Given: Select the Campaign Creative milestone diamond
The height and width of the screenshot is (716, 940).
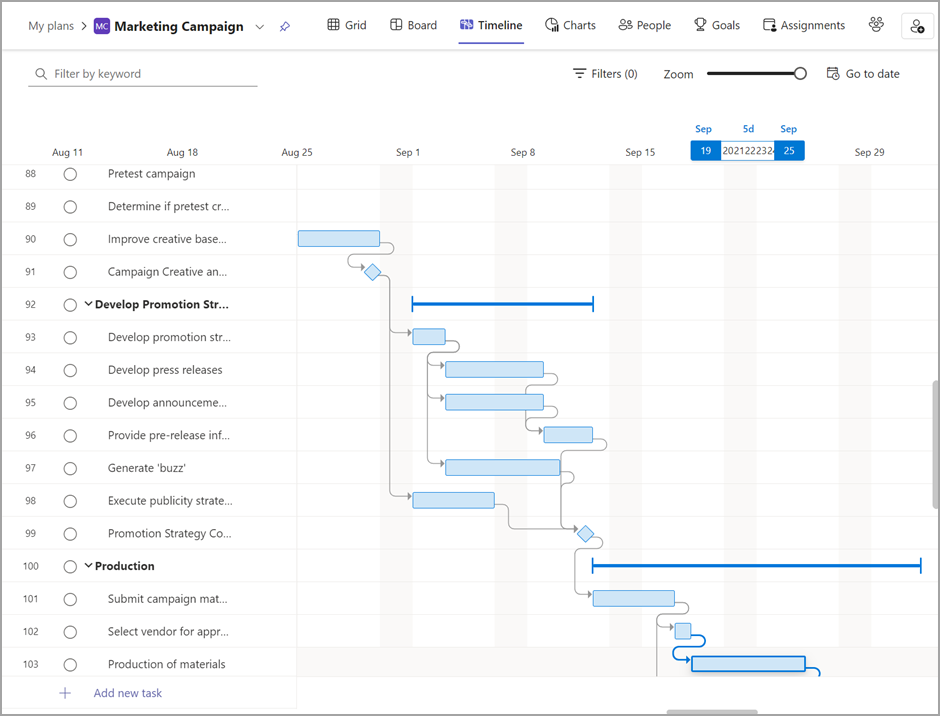Looking at the screenshot, I should (x=372, y=272).
